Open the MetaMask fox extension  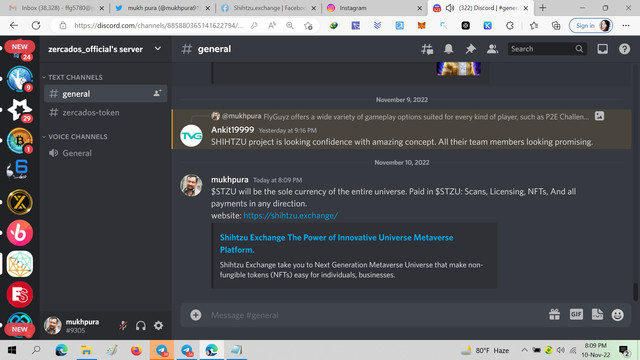pos(421,25)
